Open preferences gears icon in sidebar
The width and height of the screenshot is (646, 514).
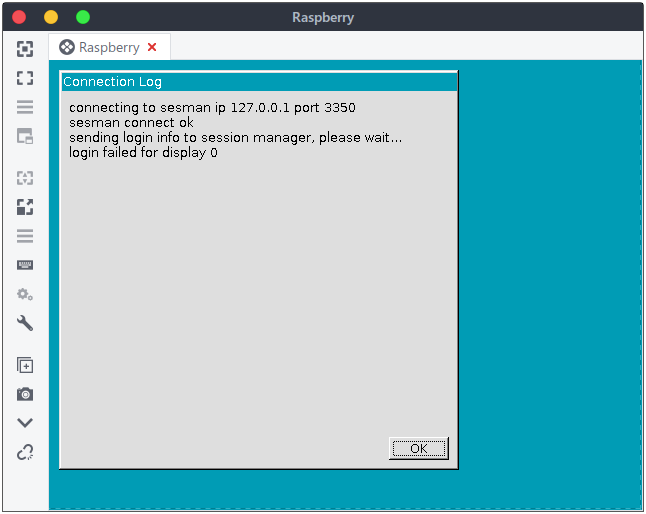[x=25, y=294]
